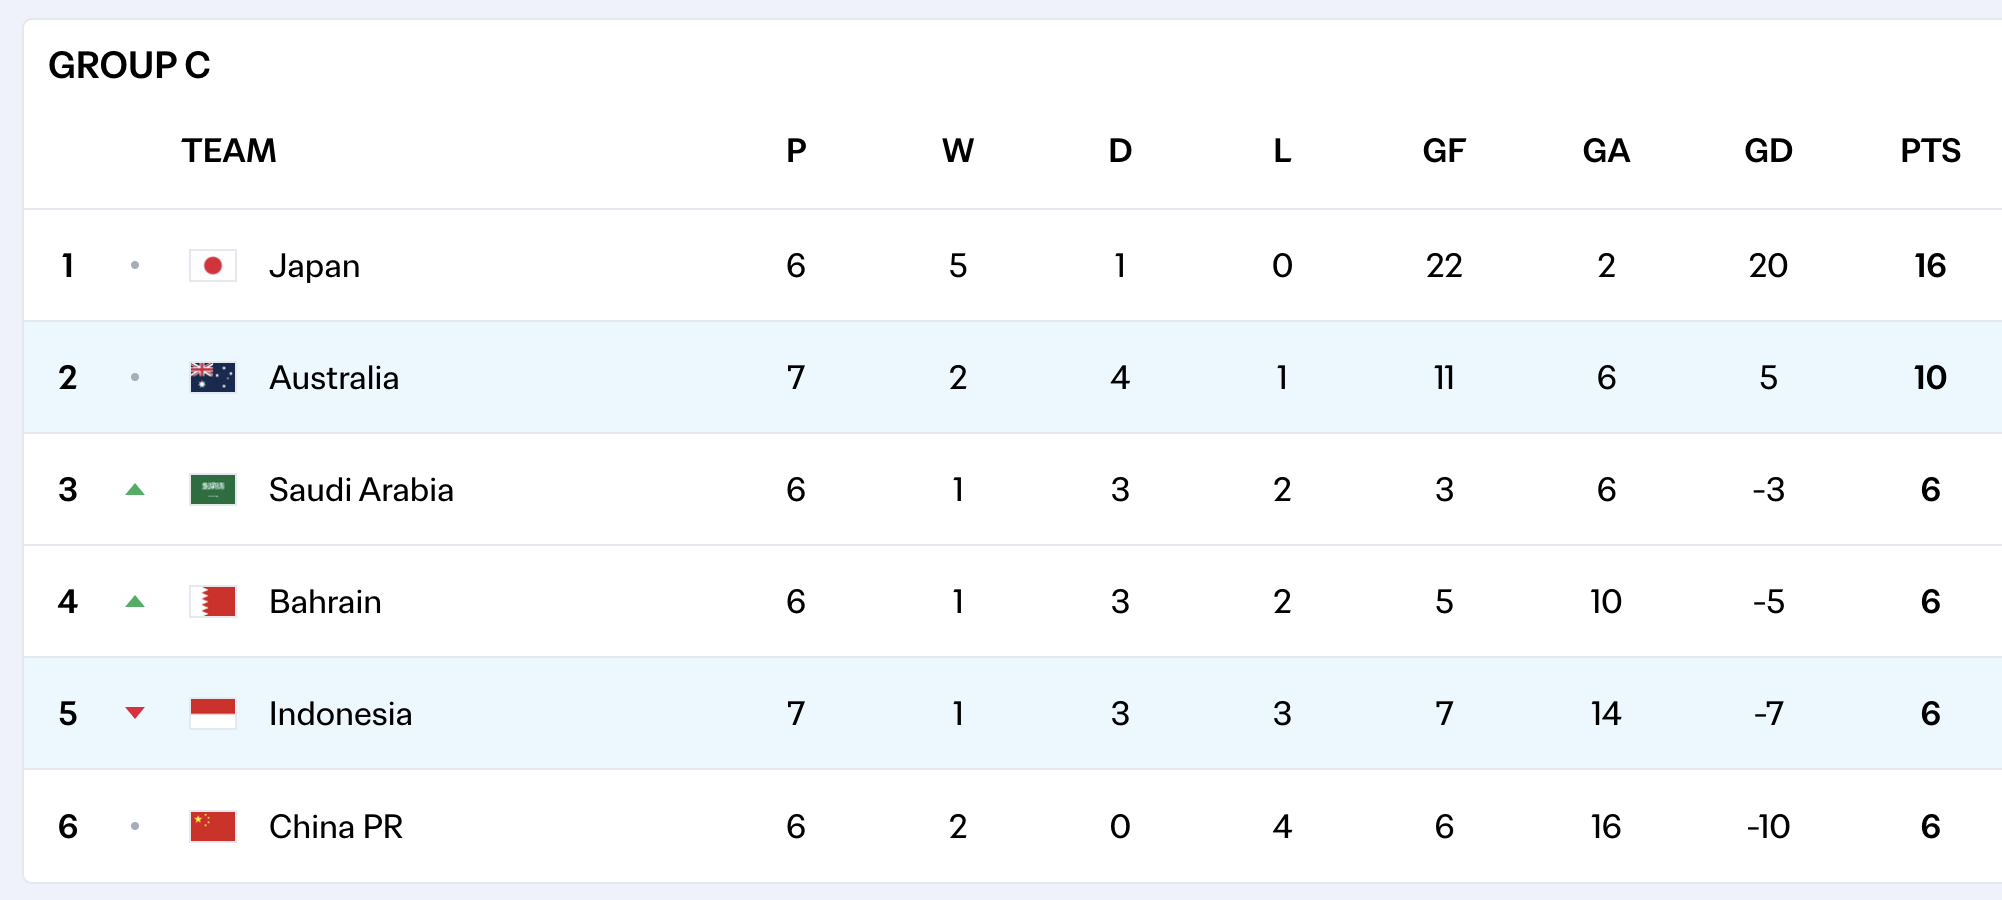The height and width of the screenshot is (900, 2002).
Task: Click the GF column header
Action: click(1444, 151)
